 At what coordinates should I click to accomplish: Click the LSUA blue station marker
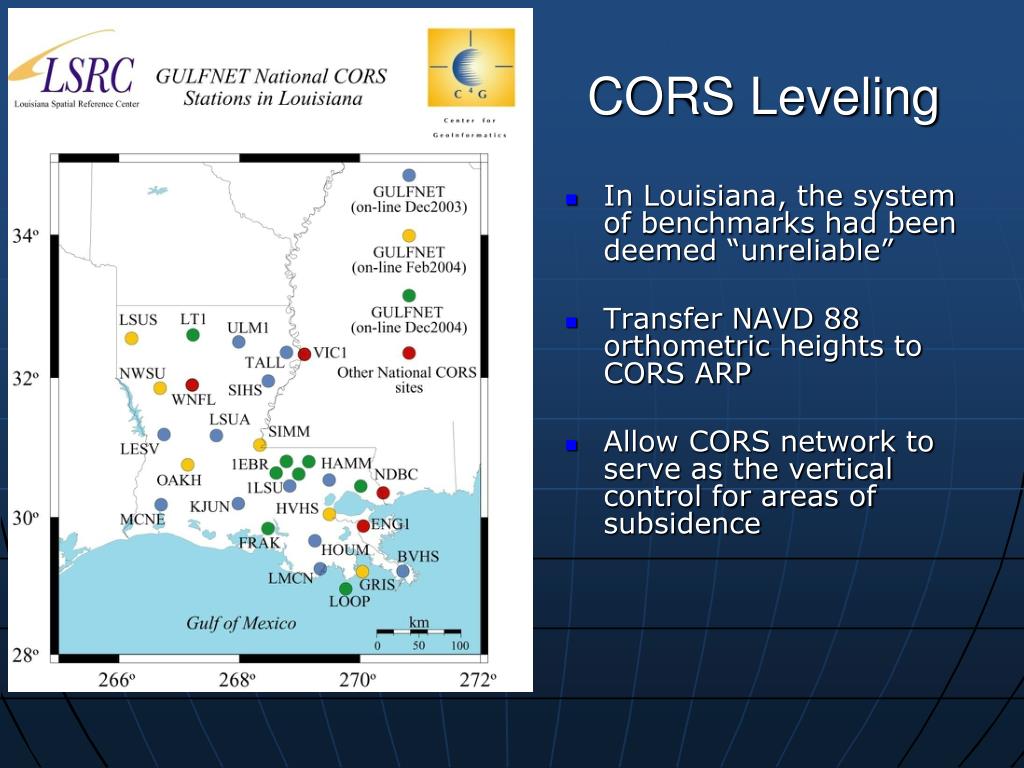pyautogui.click(x=216, y=436)
